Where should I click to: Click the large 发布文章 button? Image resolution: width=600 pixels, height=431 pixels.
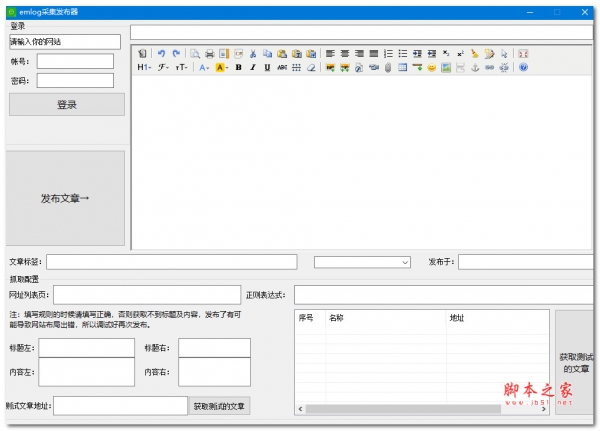tap(65, 198)
